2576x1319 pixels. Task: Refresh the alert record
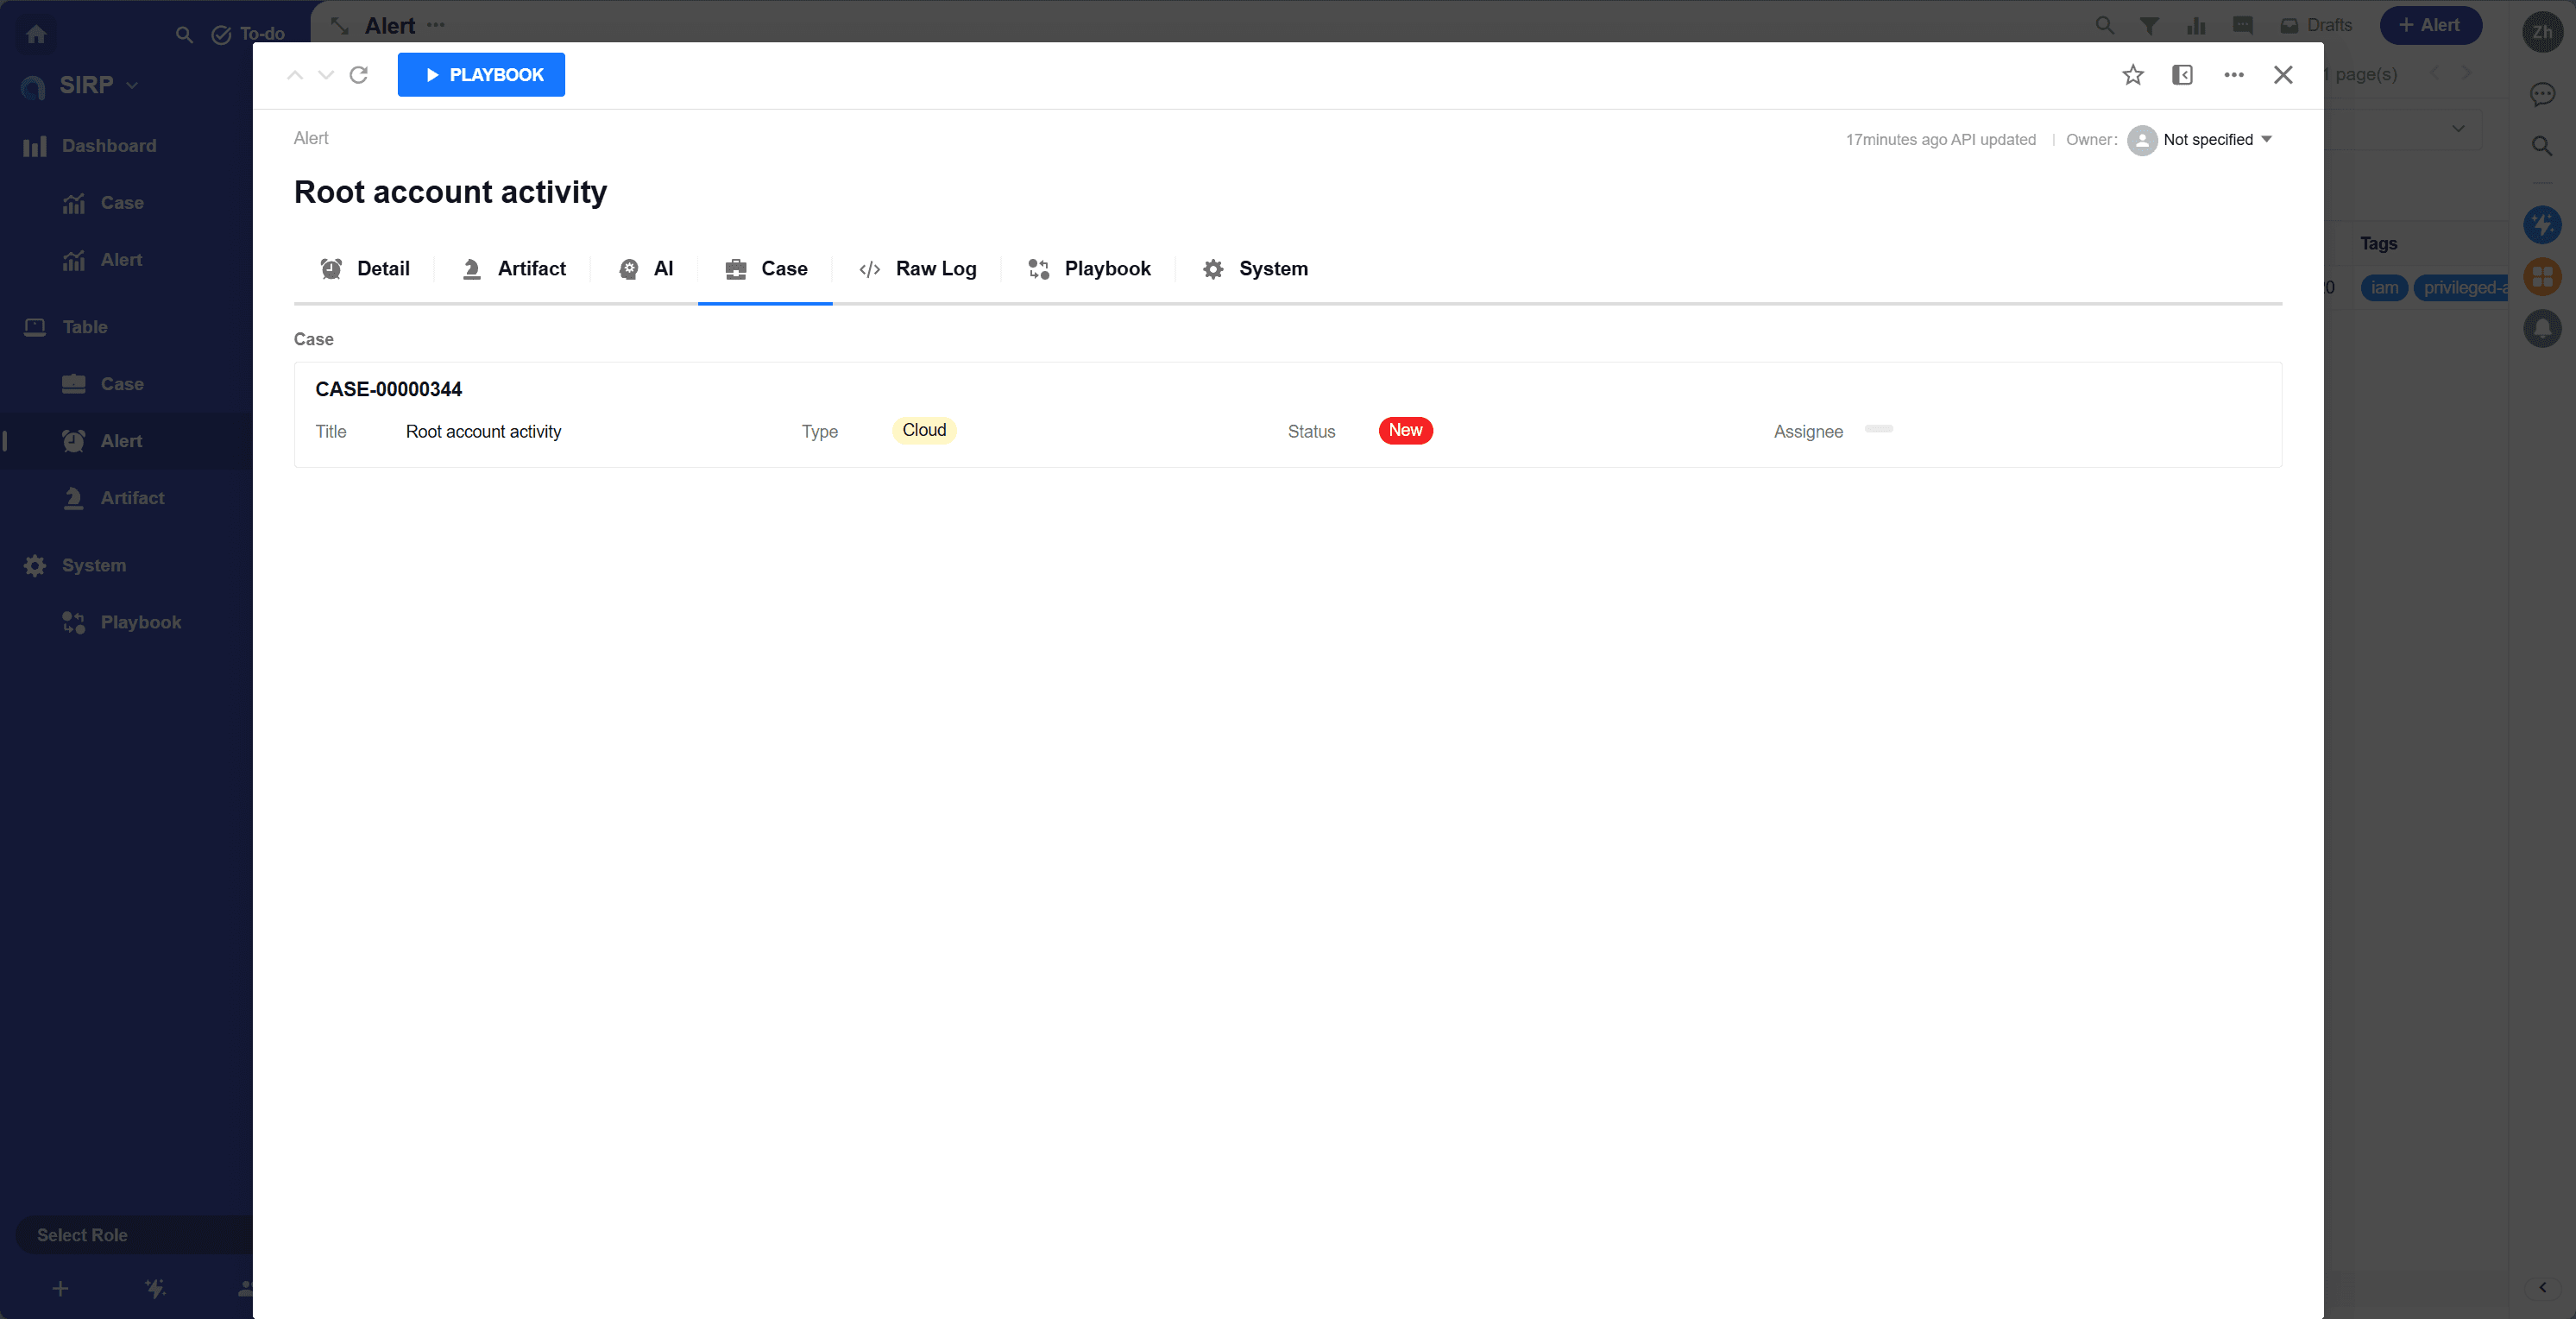pos(359,75)
